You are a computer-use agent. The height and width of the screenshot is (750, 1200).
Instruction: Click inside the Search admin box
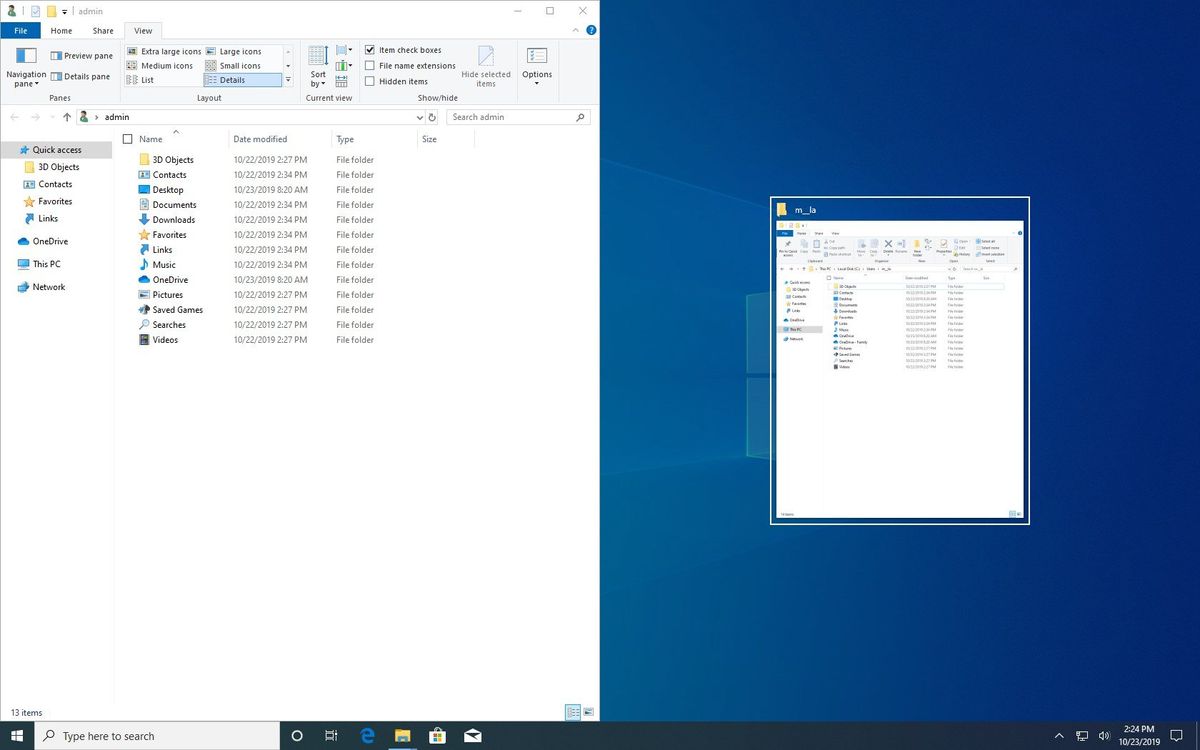point(510,116)
